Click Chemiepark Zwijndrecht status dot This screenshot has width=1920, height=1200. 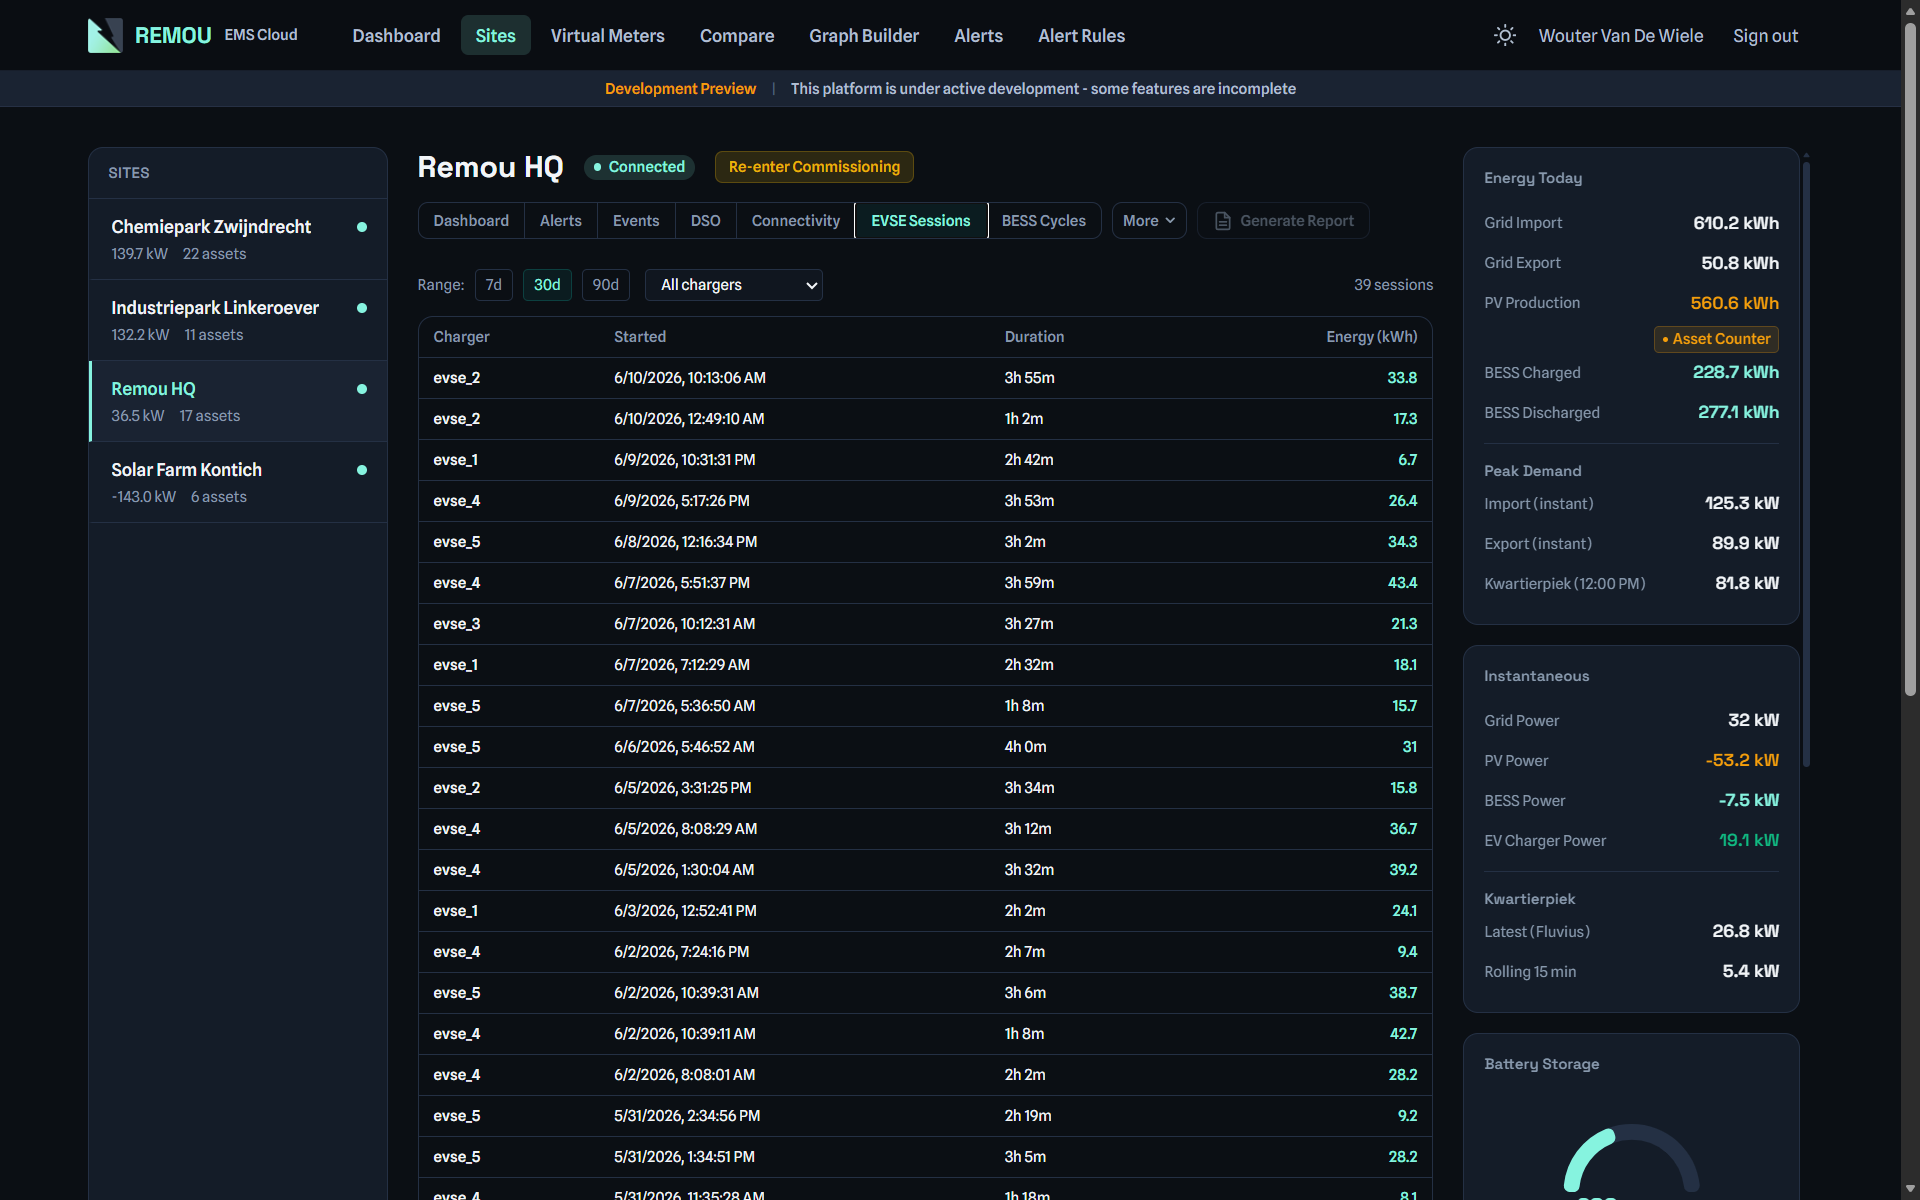tap(362, 227)
